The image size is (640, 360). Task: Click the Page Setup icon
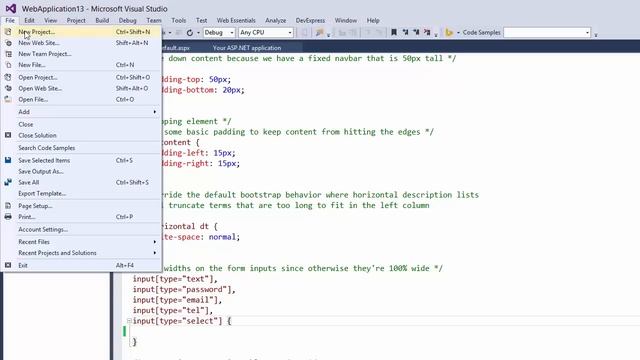(8, 206)
